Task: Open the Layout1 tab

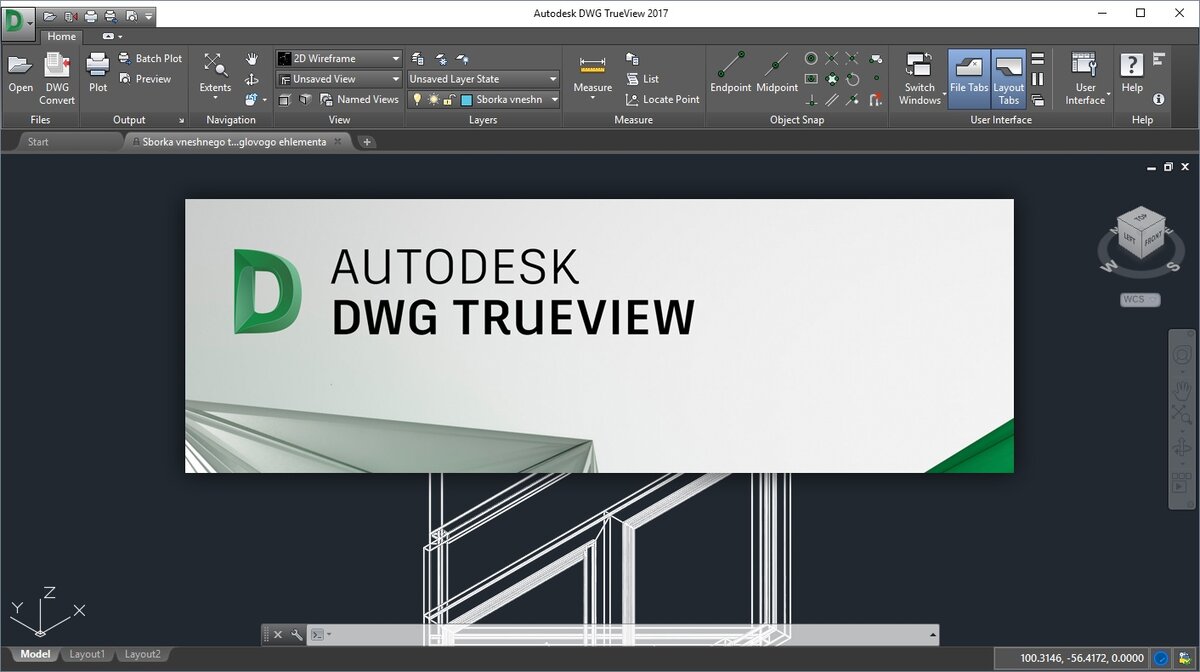Action: click(87, 655)
